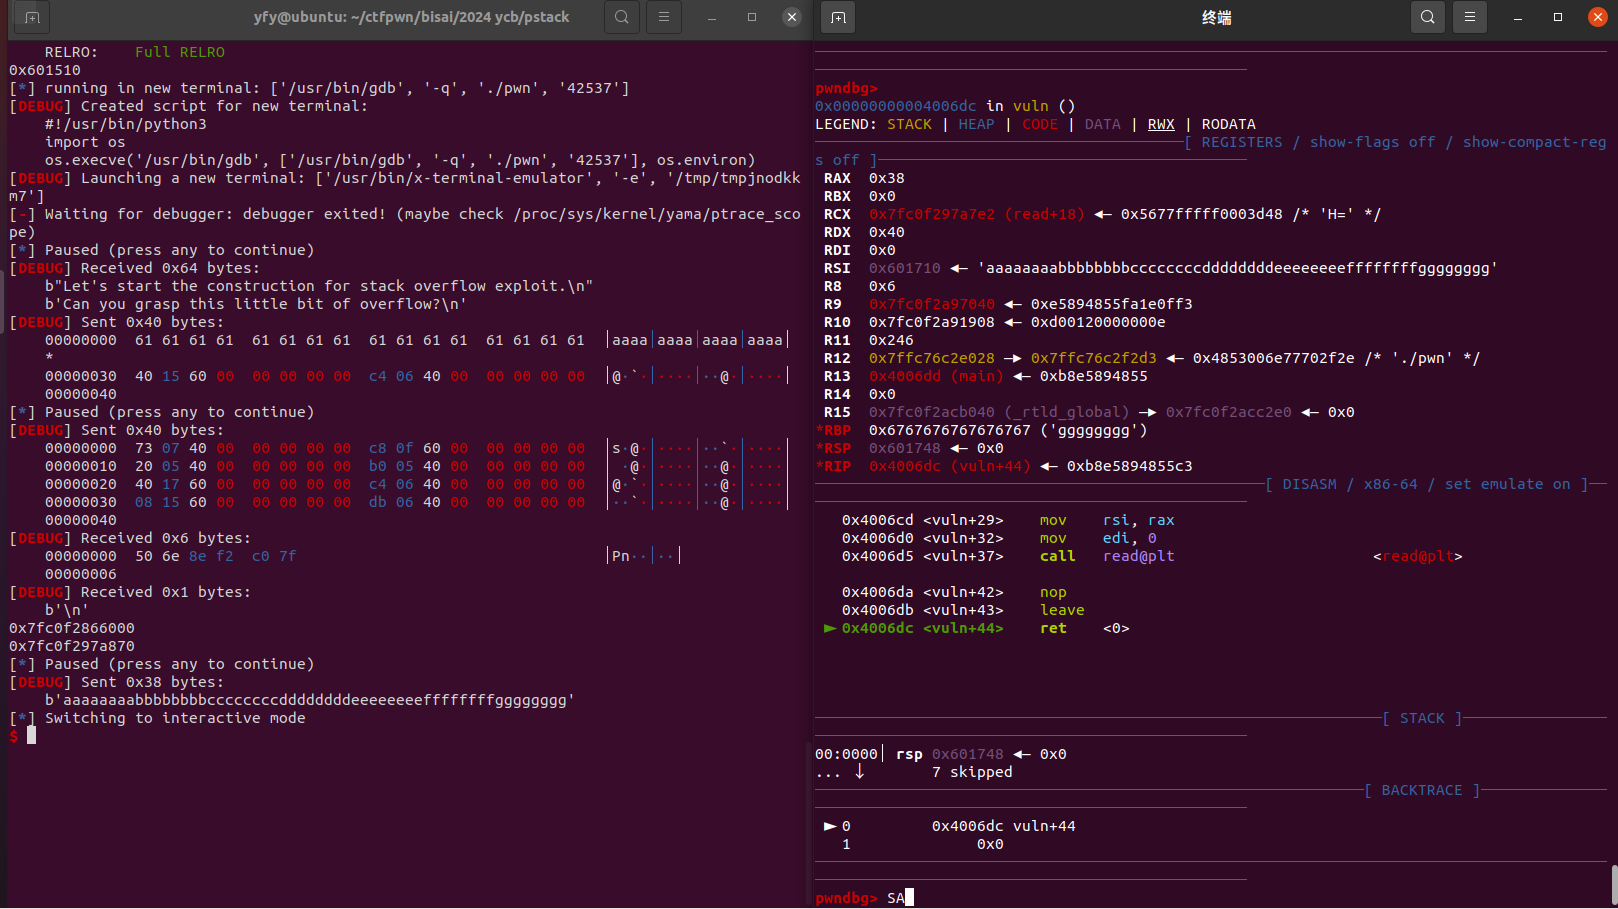The height and width of the screenshot is (909, 1618).
Task: Minimize the right 终端 window
Action: point(1518,17)
